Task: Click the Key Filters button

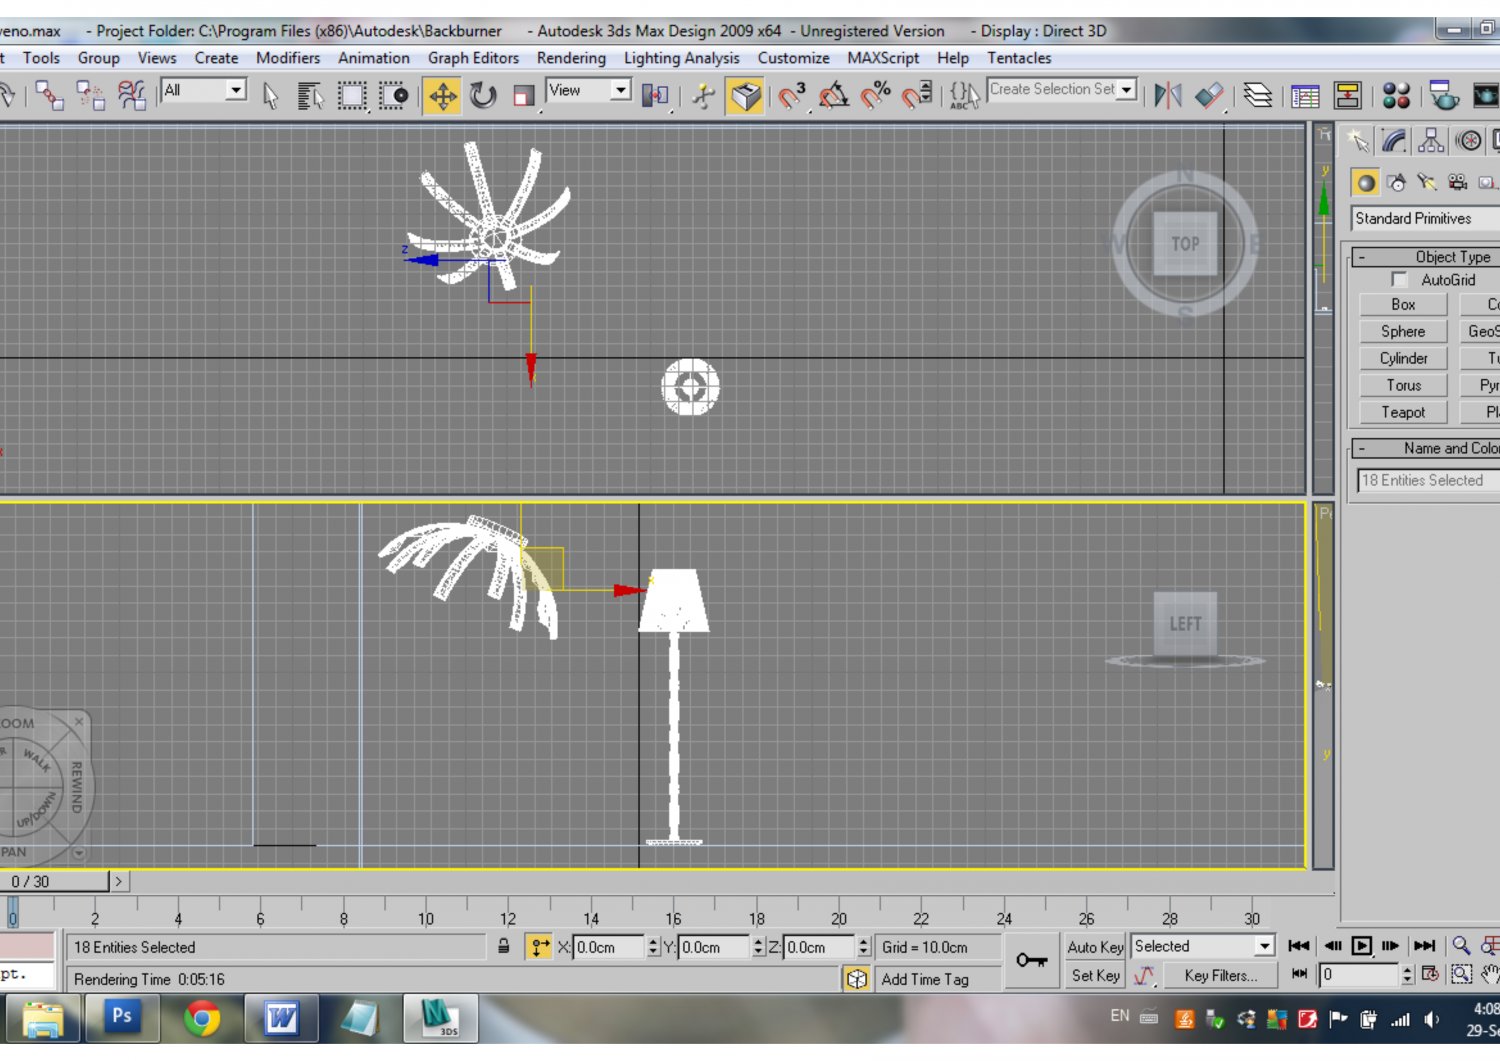Action: pyautogui.click(x=1221, y=976)
